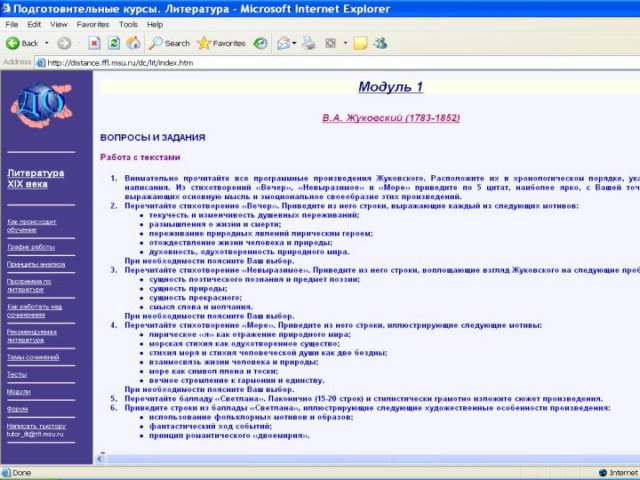Open the Edit menu
The width and height of the screenshot is (640, 480).
pyautogui.click(x=34, y=24)
